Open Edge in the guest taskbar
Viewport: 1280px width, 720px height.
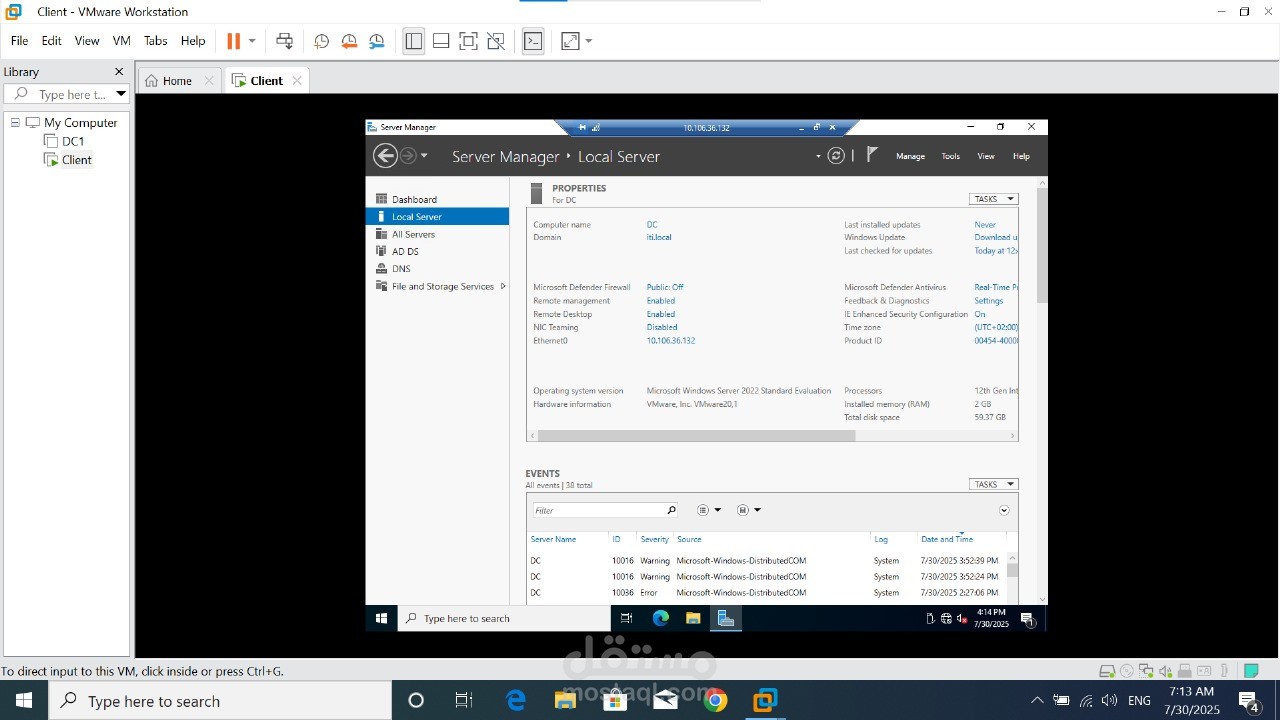[x=660, y=618]
